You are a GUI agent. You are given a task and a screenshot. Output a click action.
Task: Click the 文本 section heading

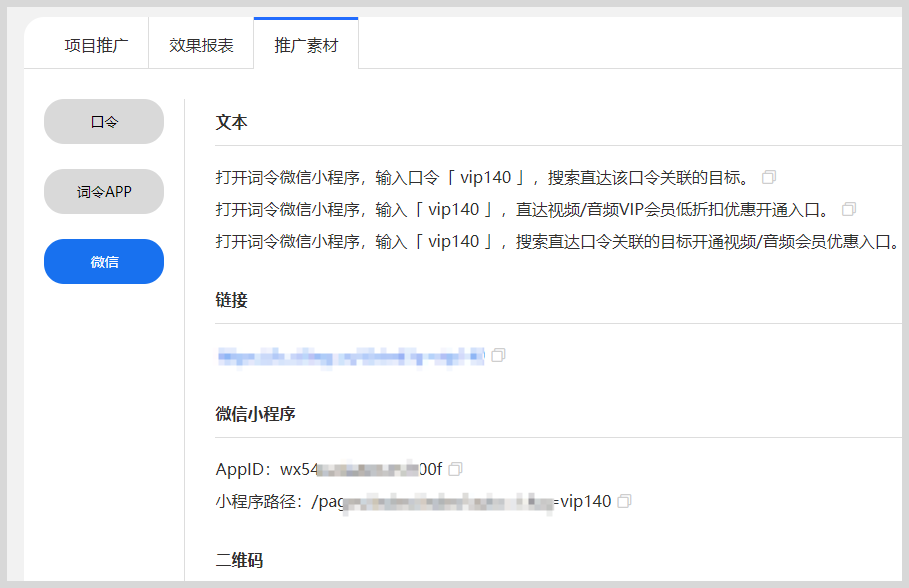click(231, 121)
